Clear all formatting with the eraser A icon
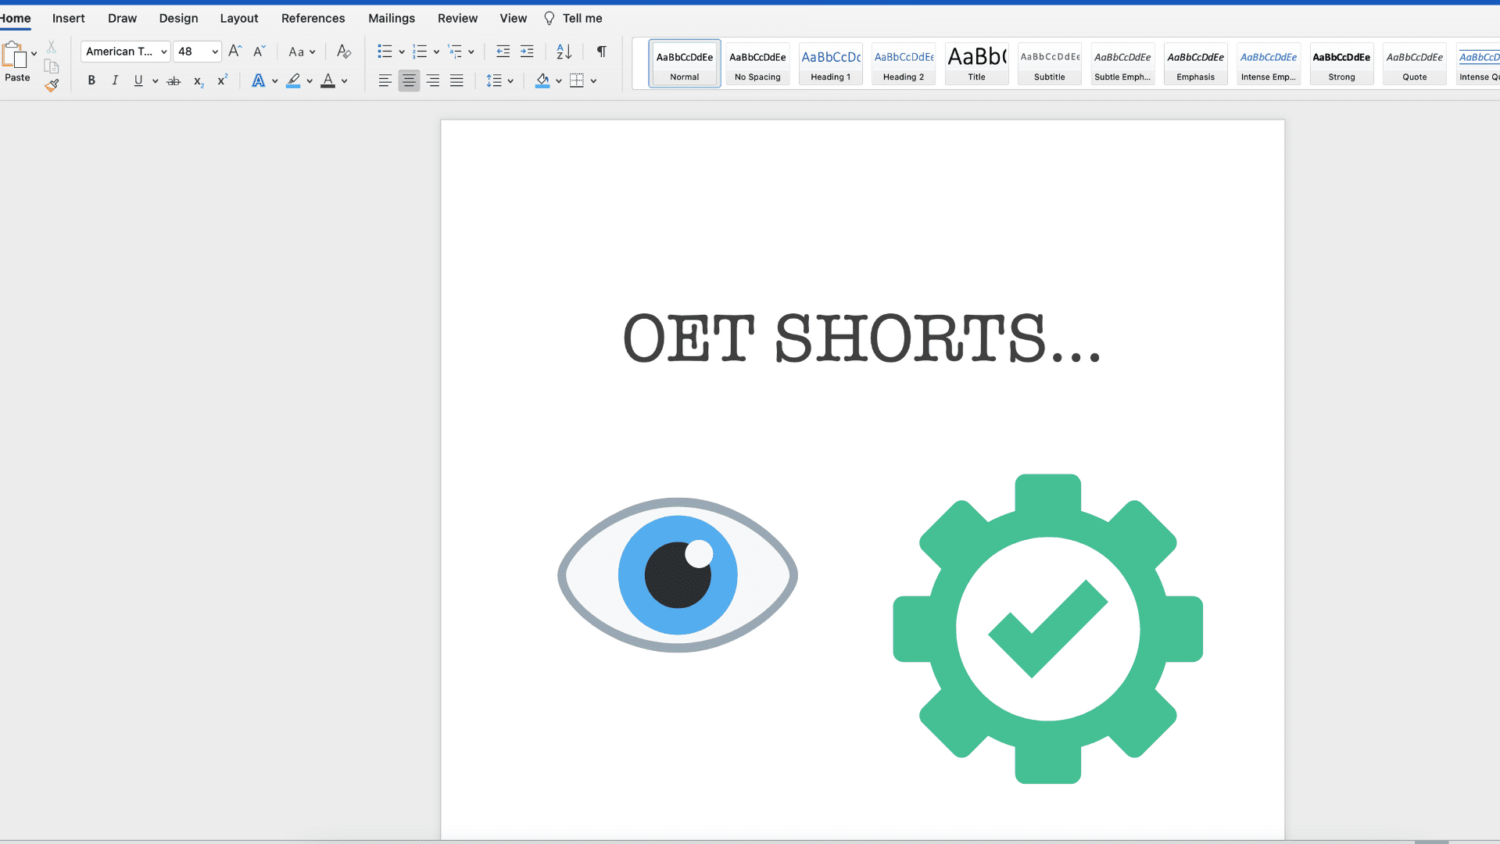This screenshot has height=844, width=1500. pyautogui.click(x=343, y=51)
